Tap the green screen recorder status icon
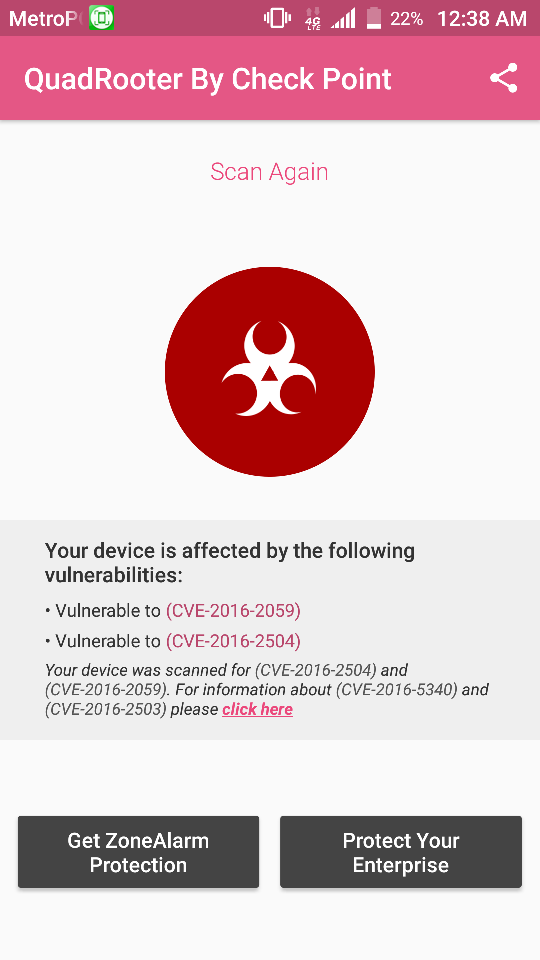This screenshot has height=960, width=540. coord(101,18)
